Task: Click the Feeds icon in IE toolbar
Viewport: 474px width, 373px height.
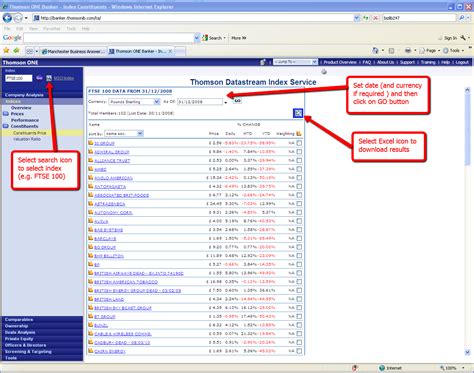Action: tap(392, 51)
